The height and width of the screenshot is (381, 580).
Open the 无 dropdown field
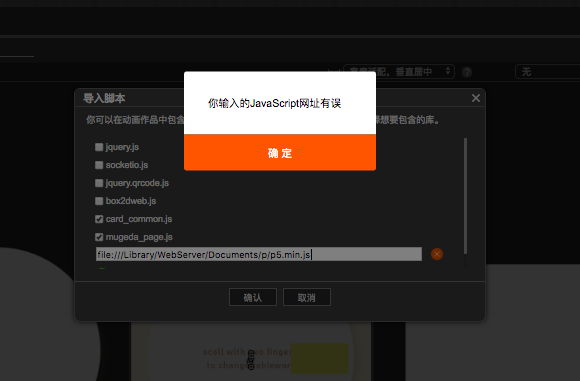tap(547, 72)
